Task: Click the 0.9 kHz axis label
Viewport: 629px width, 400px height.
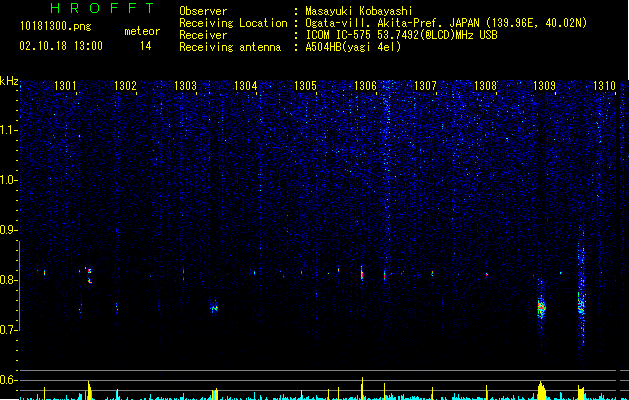Action: point(9,230)
